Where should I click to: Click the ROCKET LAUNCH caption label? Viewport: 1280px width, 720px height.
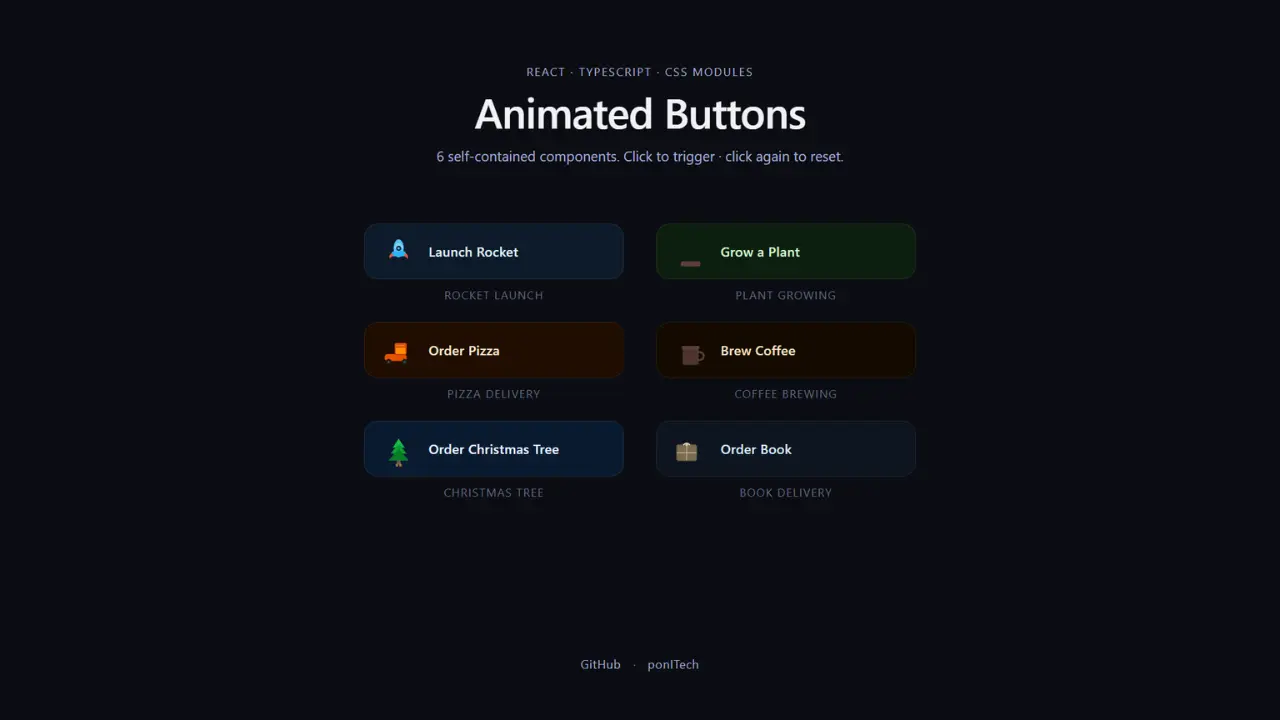click(x=493, y=295)
